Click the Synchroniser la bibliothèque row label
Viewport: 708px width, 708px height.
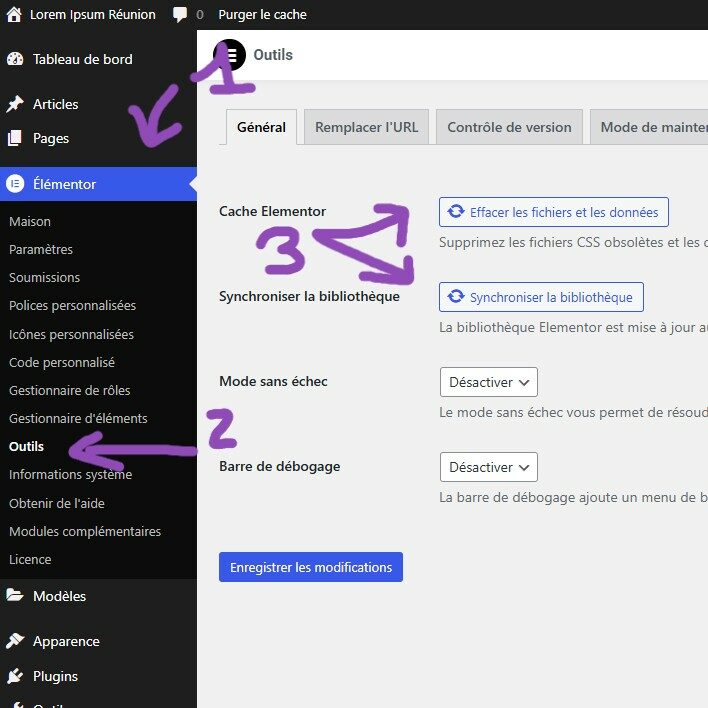click(309, 297)
